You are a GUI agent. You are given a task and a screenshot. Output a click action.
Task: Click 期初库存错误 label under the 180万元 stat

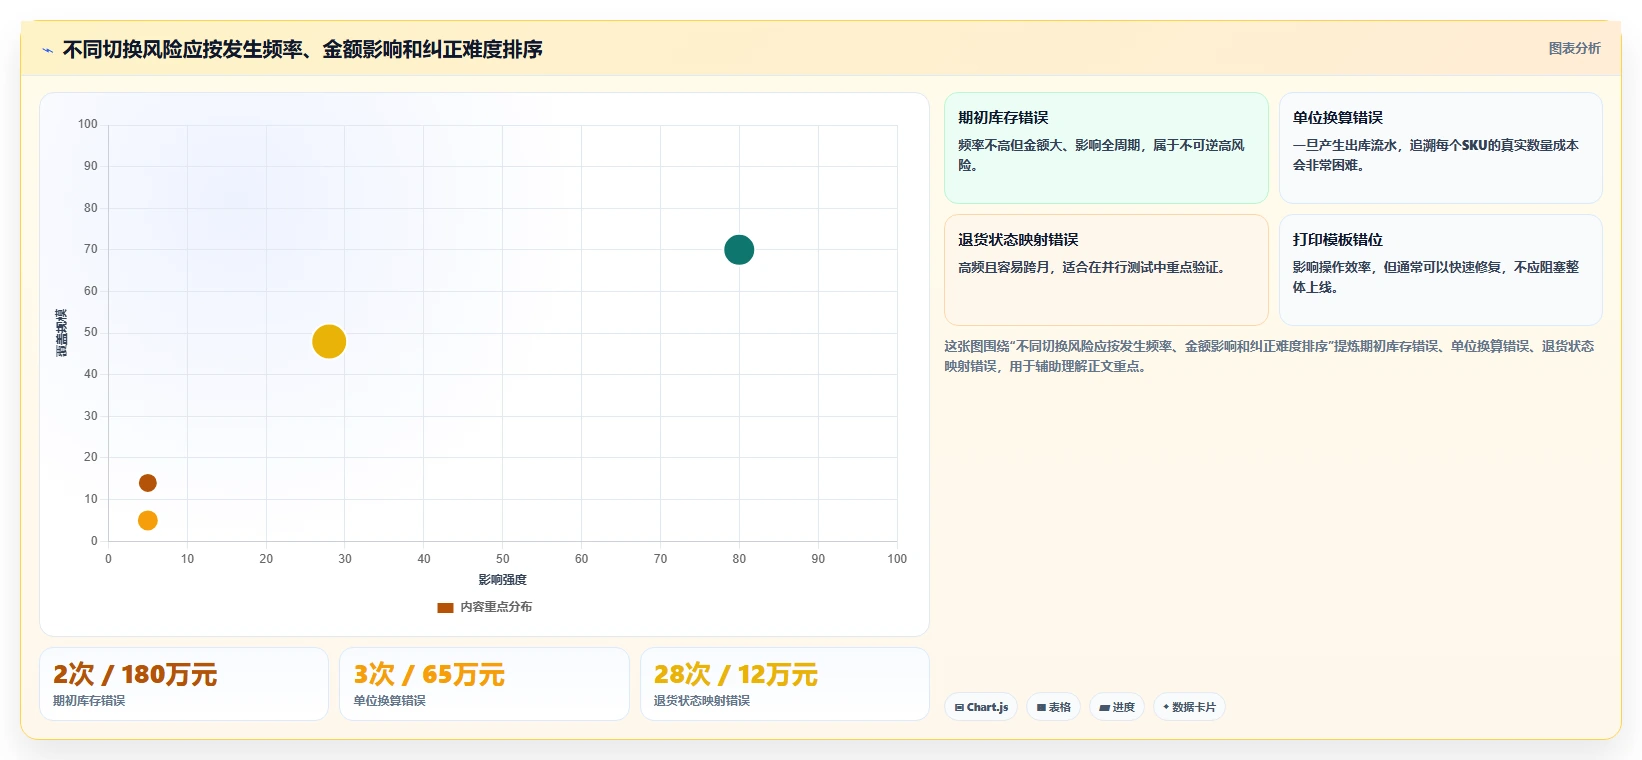pos(89,701)
